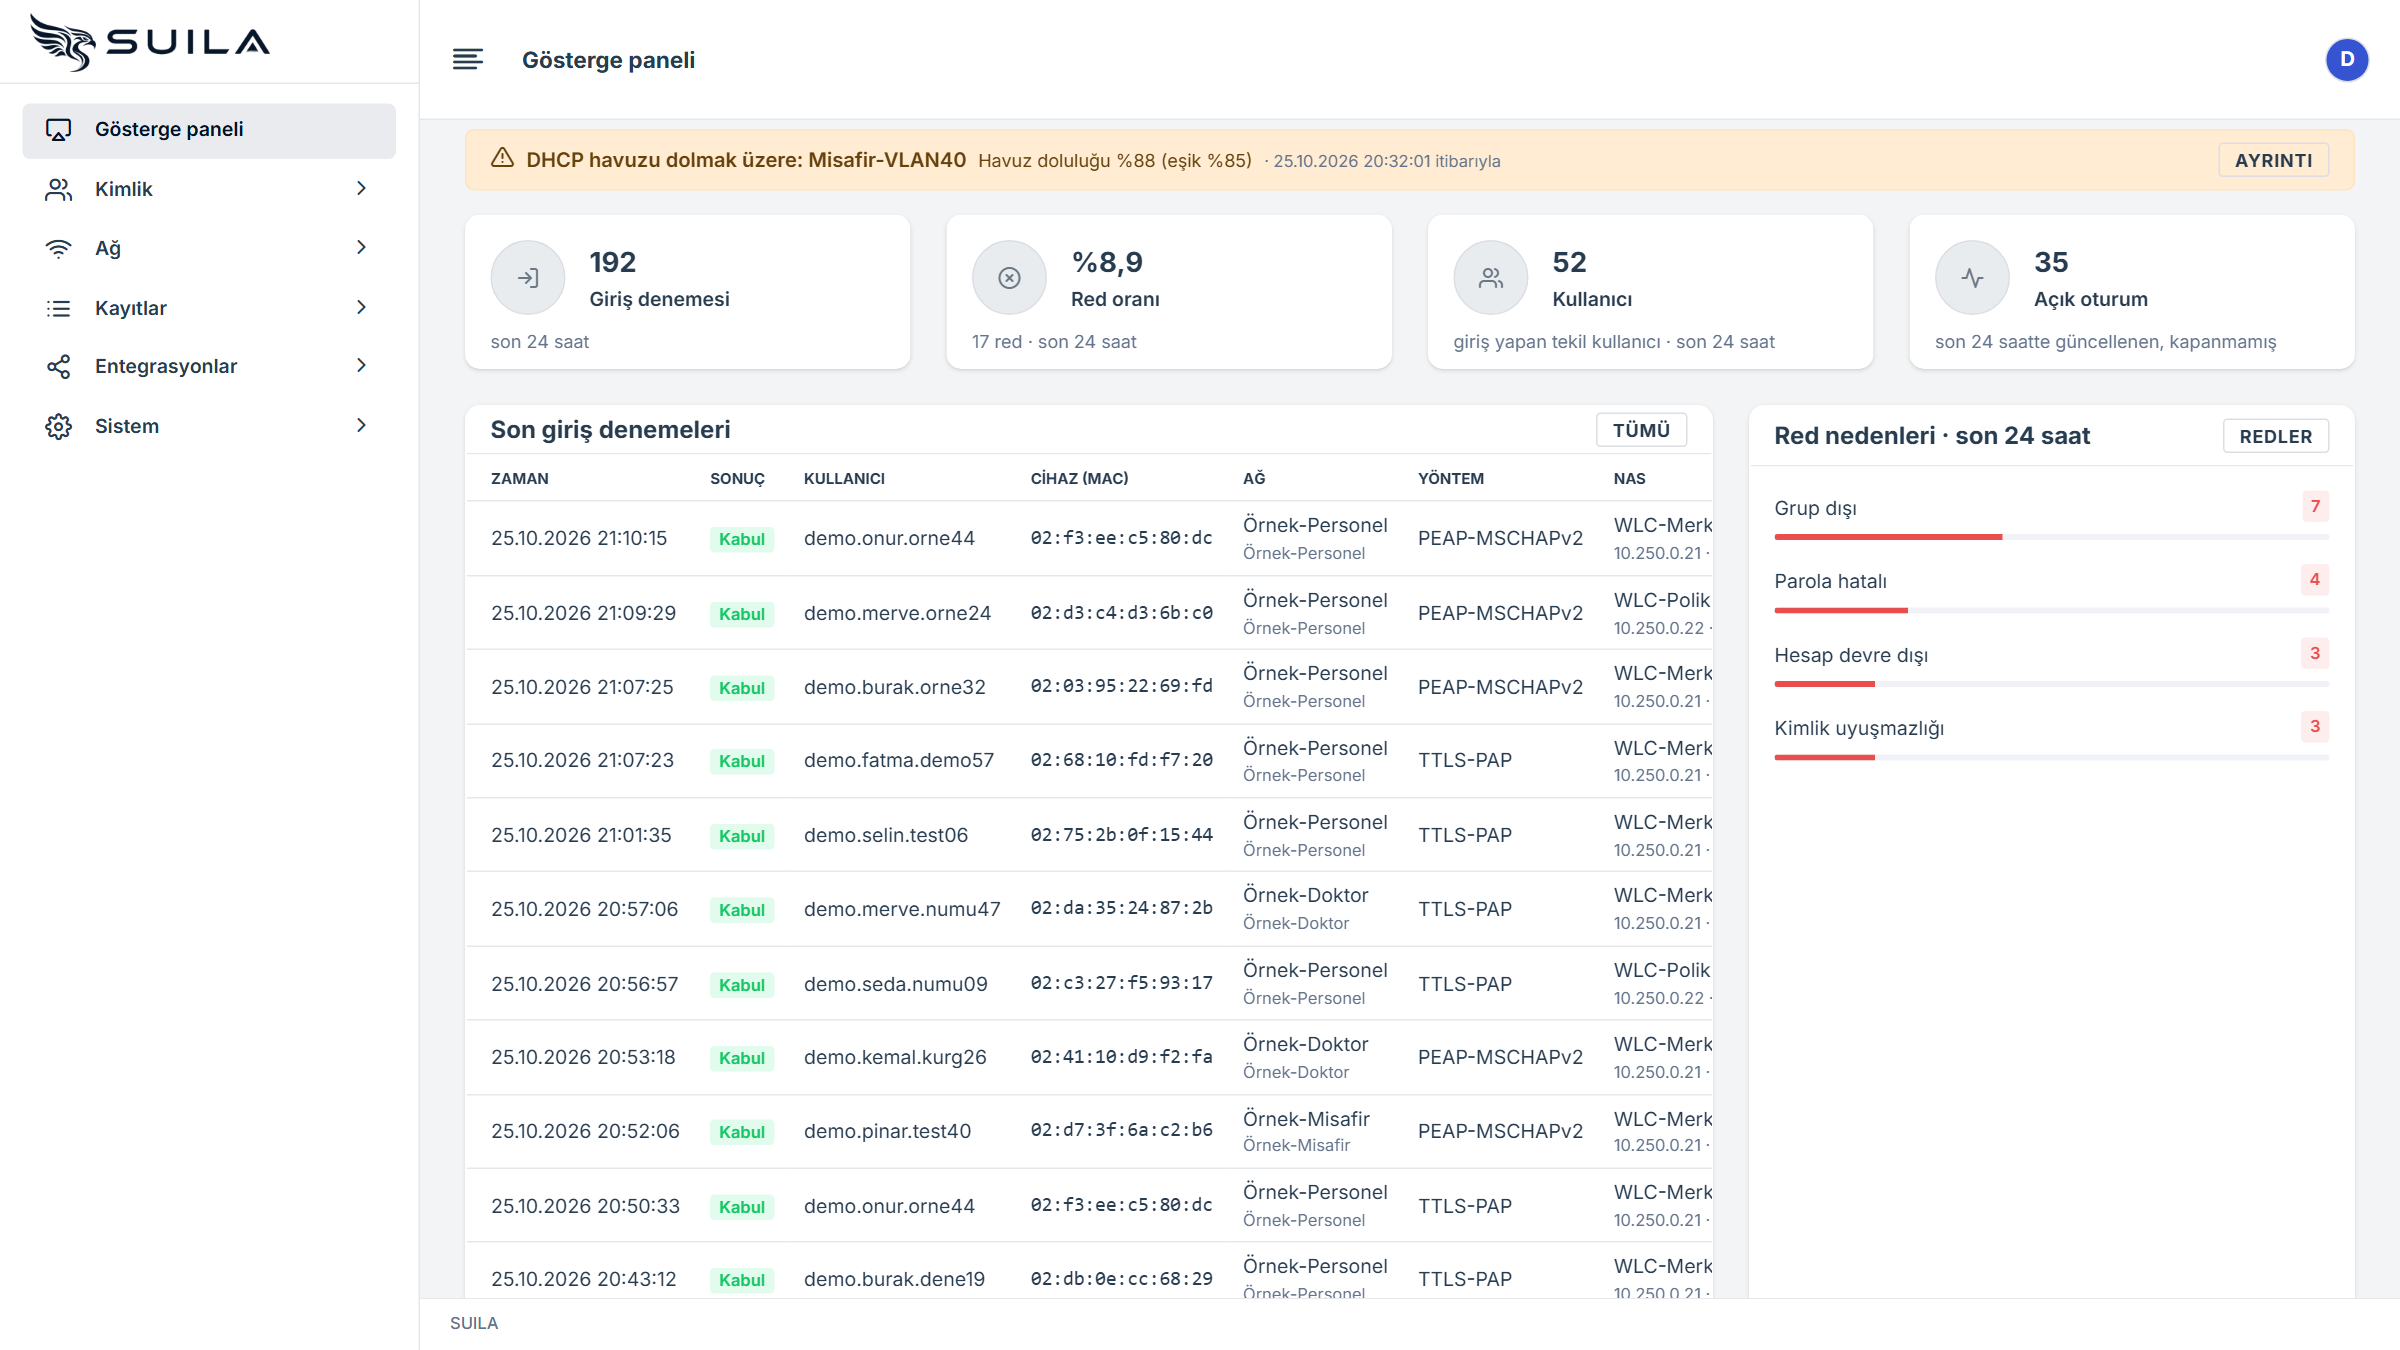Expand the Sistem menu chevron

pyautogui.click(x=362, y=425)
